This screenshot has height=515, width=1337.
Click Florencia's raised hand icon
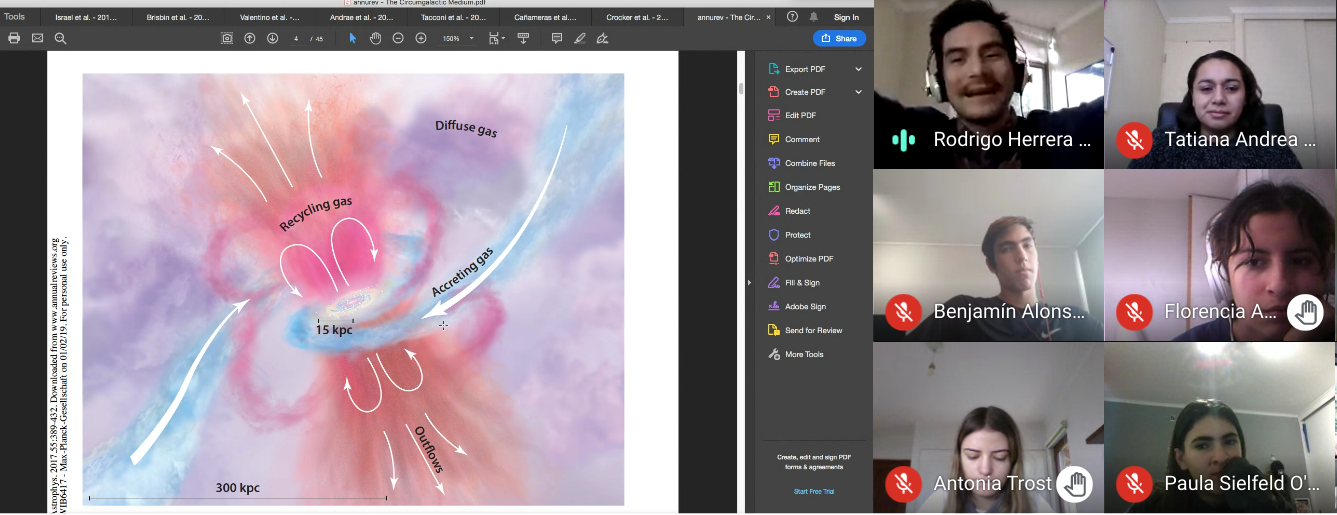click(x=1305, y=312)
